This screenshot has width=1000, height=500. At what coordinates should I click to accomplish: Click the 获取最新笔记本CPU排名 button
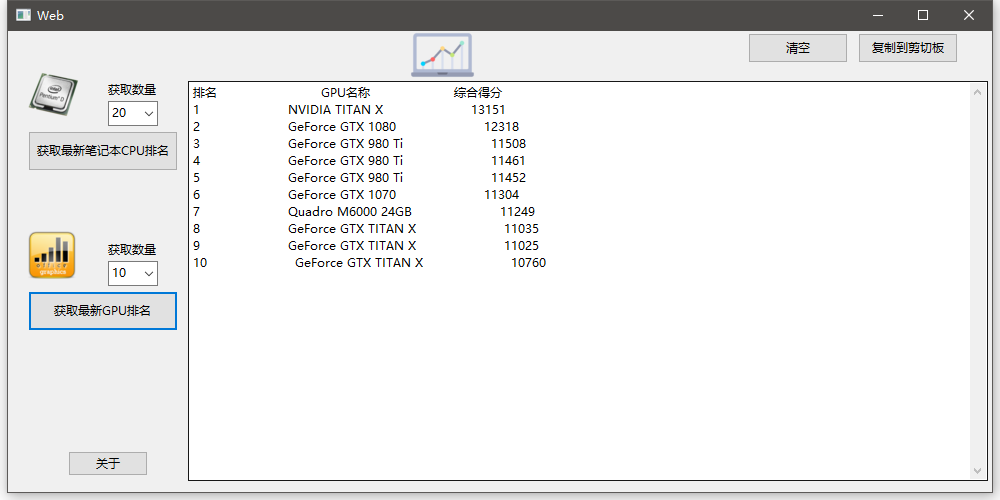103,151
